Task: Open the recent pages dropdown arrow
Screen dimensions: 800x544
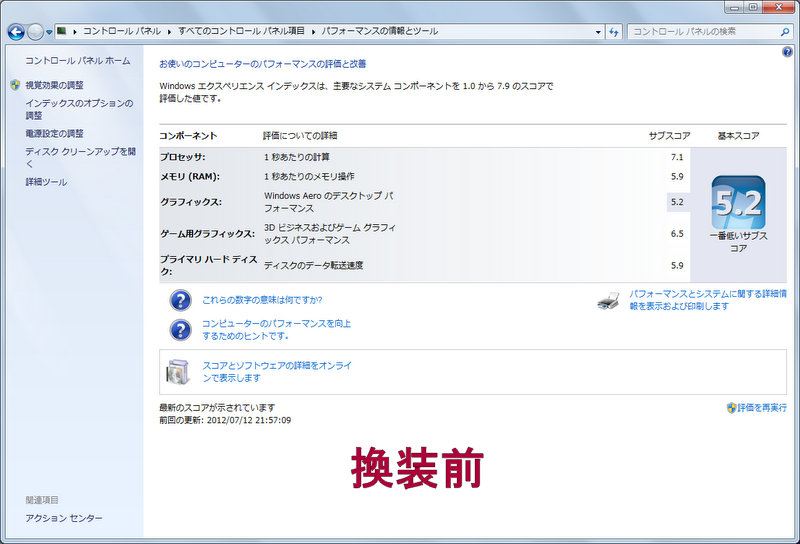Action: click(49, 32)
